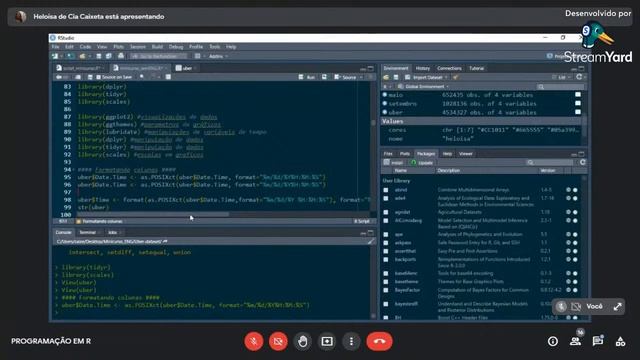Click the Environment search field
Screen dimensions: 640x360
(561, 87)
